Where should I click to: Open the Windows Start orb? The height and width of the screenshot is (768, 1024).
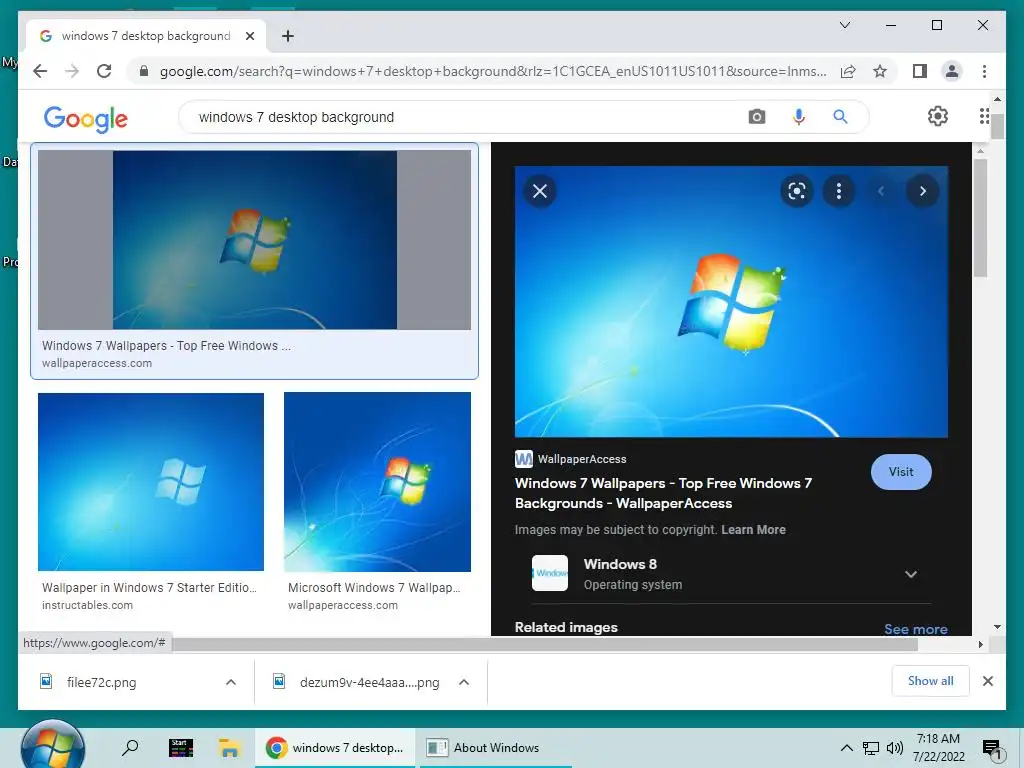pyautogui.click(x=53, y=747)
